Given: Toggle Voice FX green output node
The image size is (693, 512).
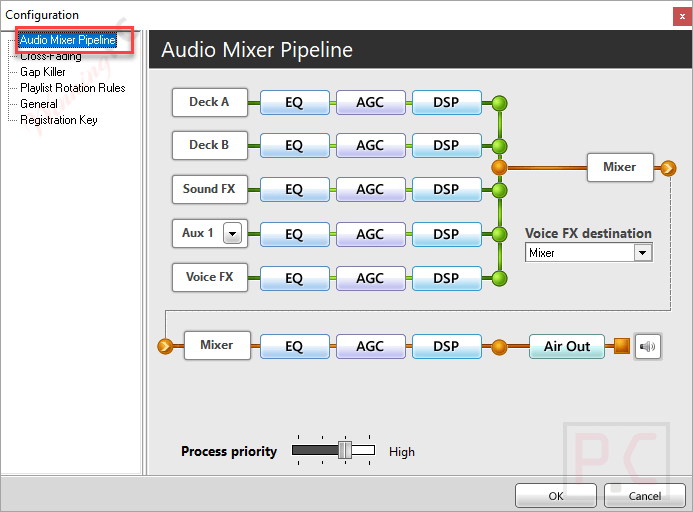Looking at the screenshot, I should pos(499,279).
